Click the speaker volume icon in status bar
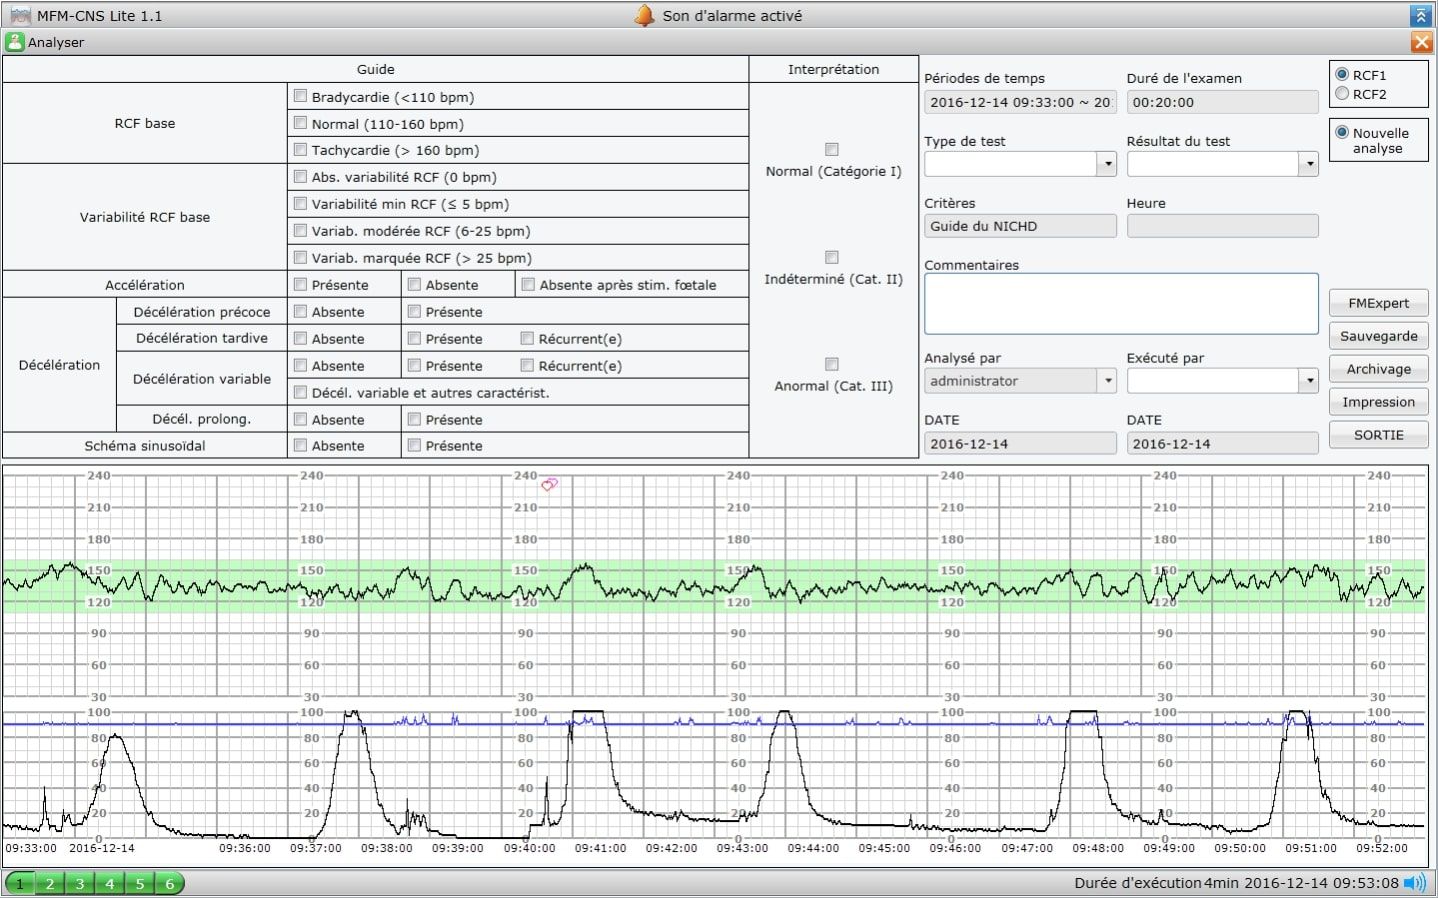 point(1414,882)
